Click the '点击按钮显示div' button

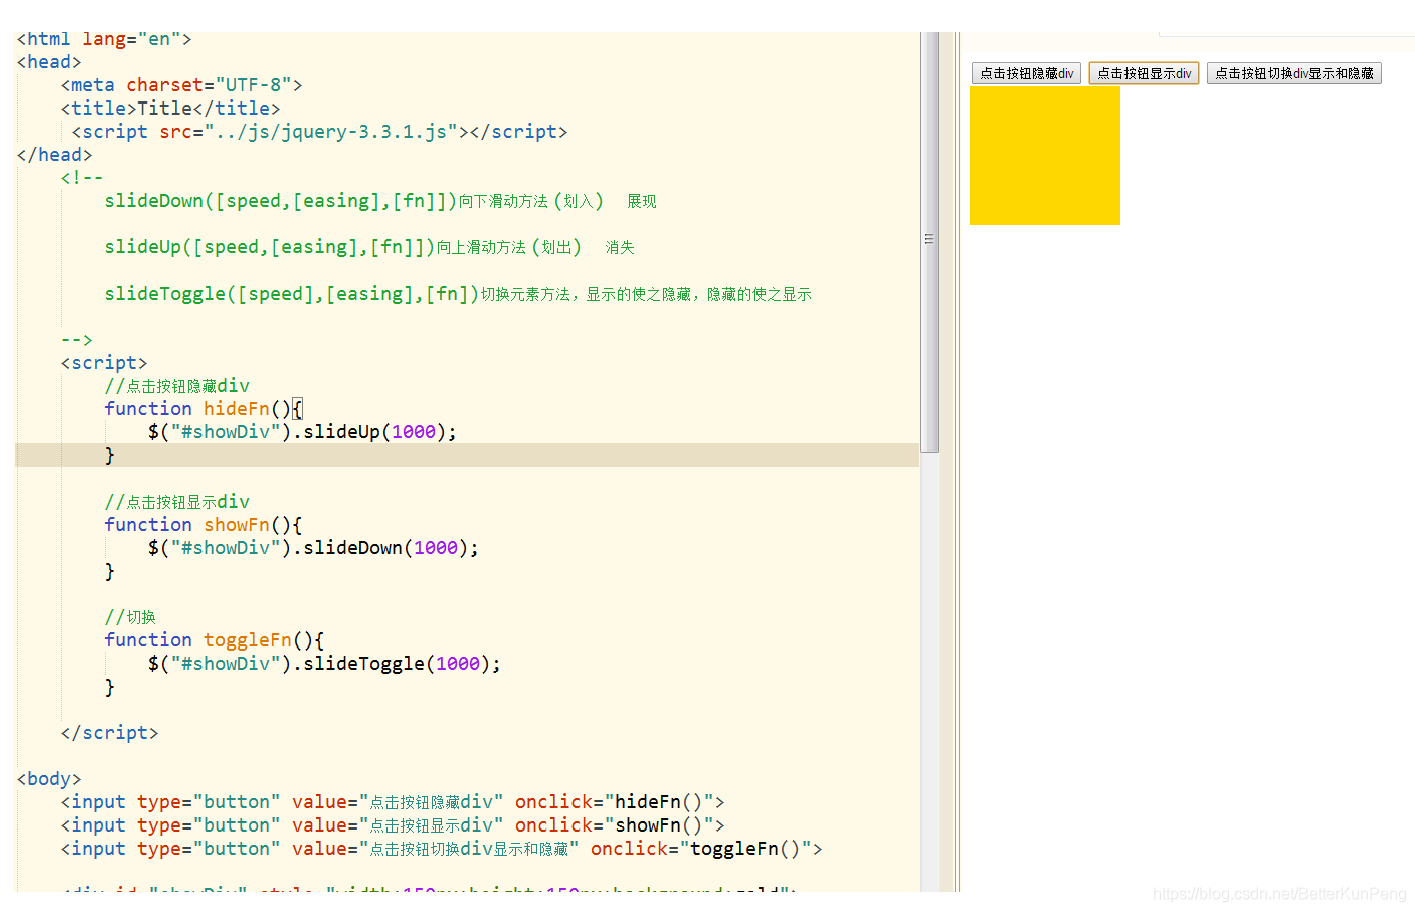tap(1144, 73)
